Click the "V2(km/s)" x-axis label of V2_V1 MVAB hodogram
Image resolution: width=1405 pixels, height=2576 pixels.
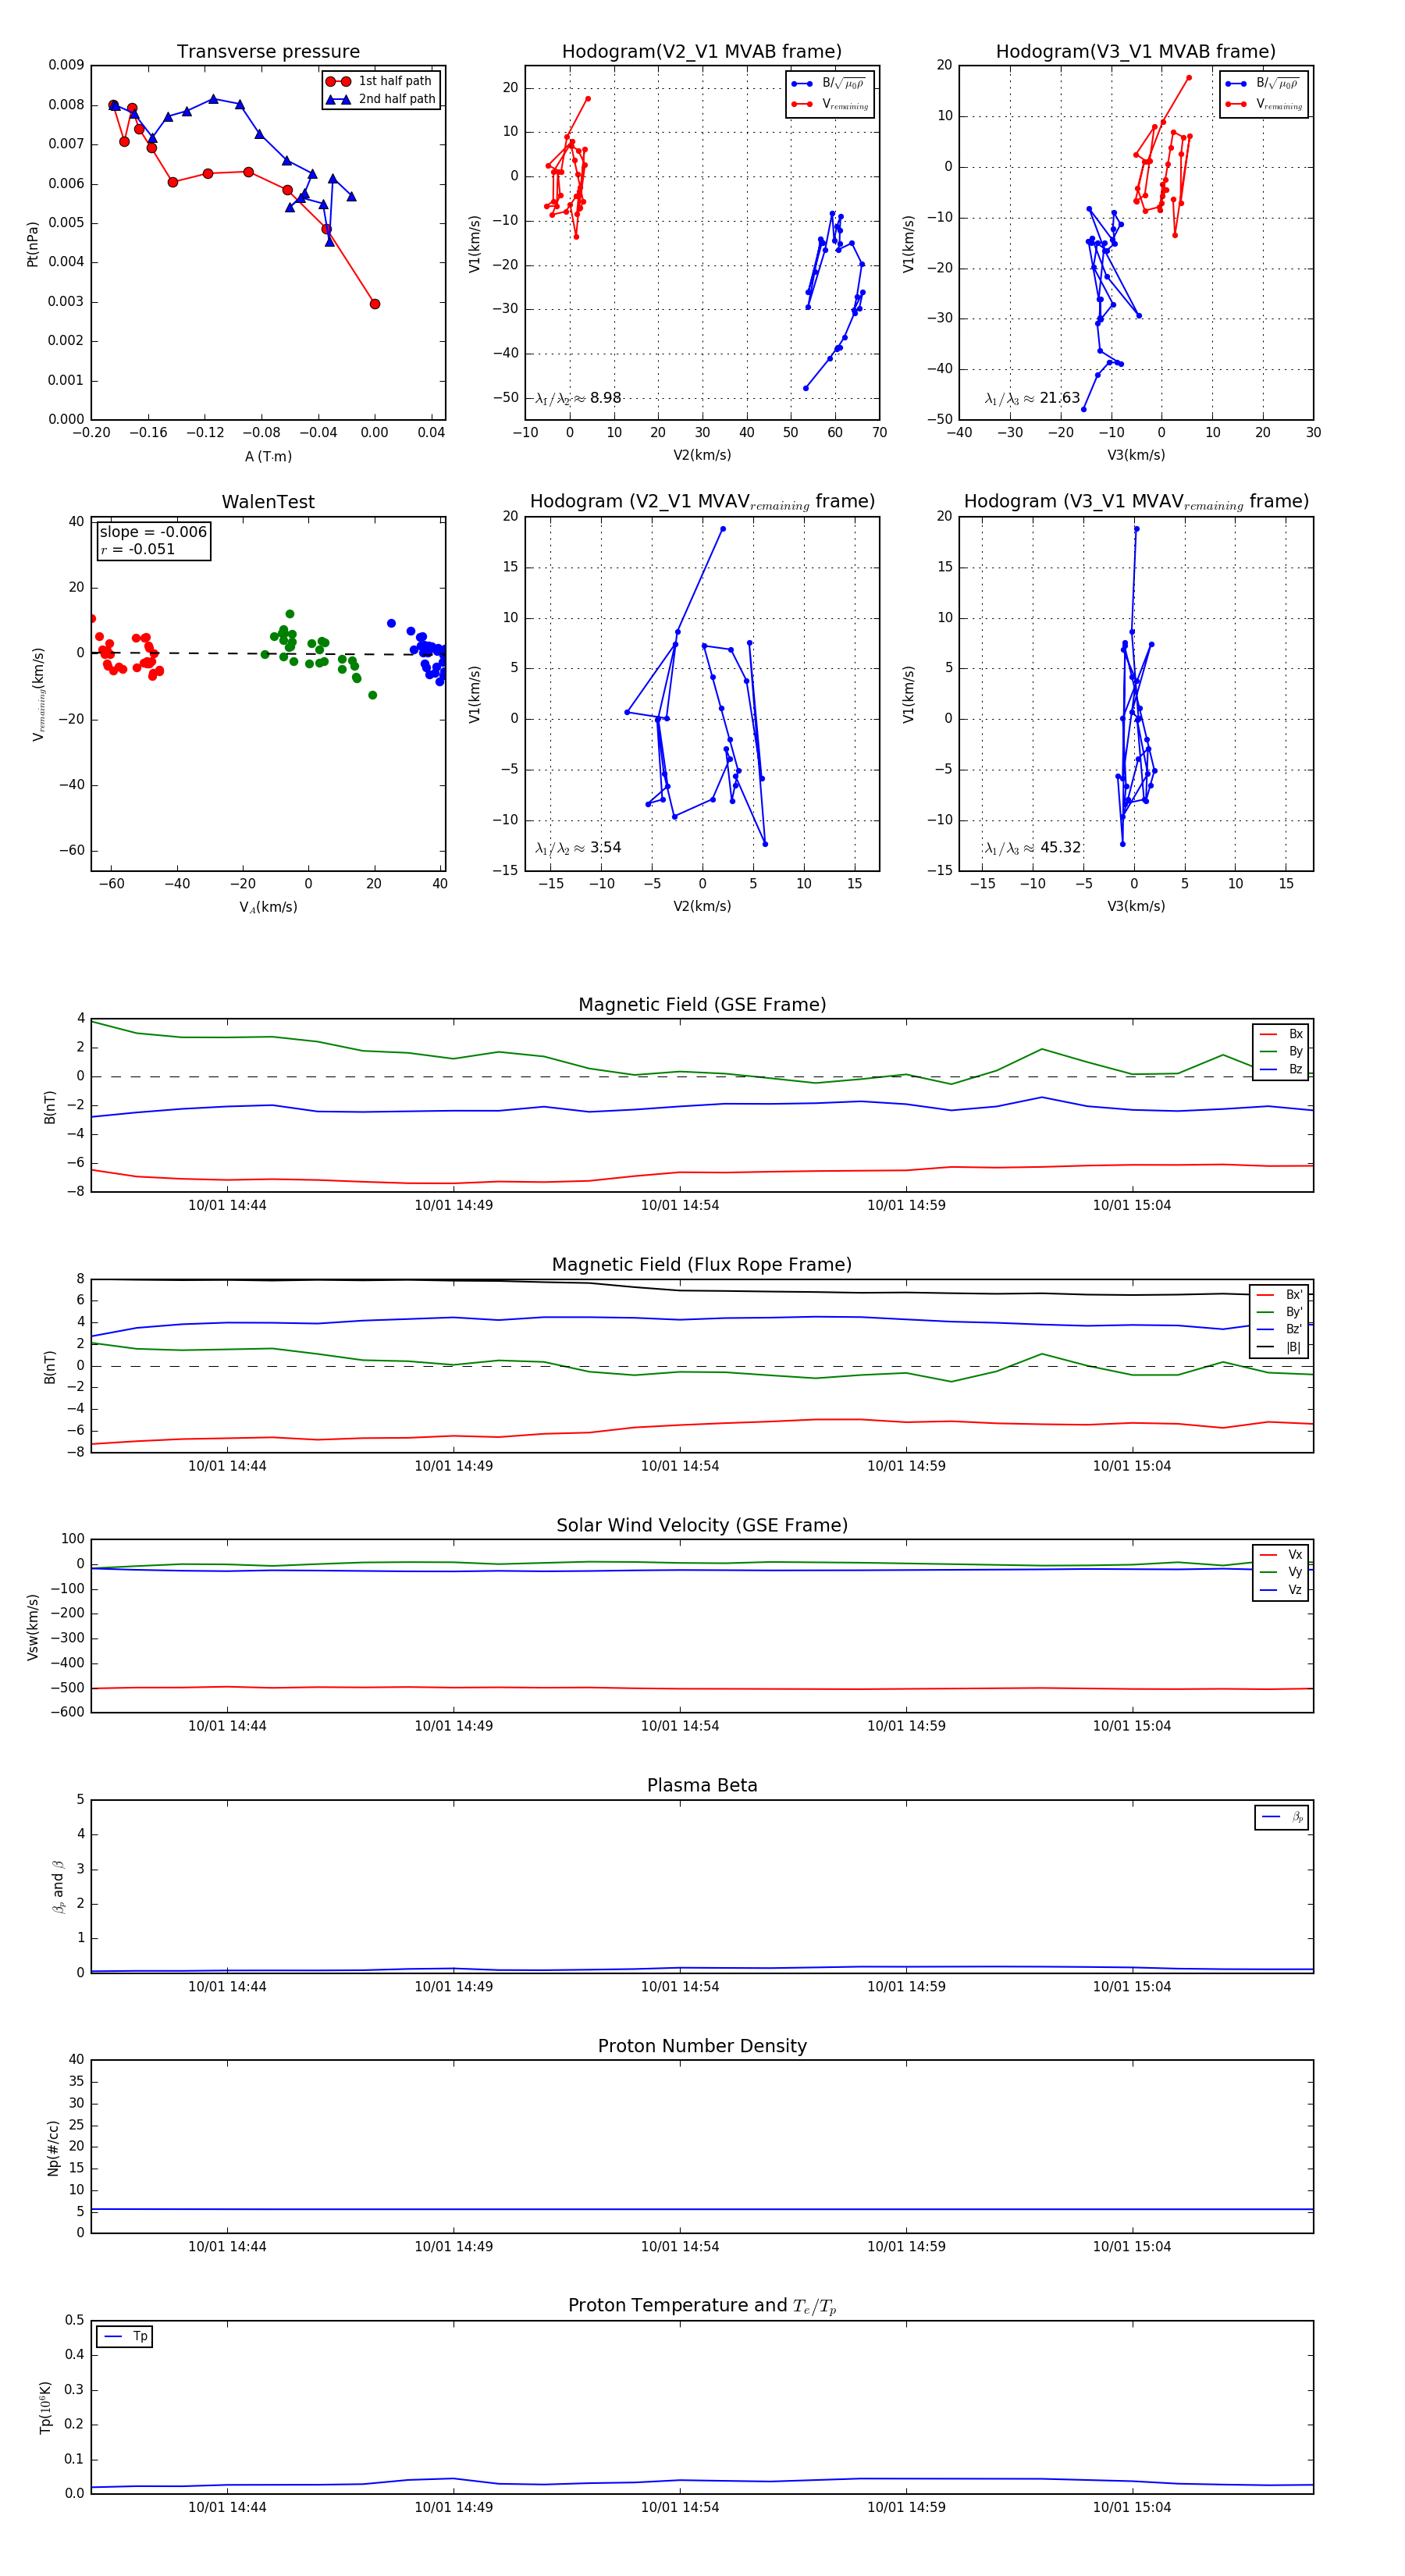[702, 456]
